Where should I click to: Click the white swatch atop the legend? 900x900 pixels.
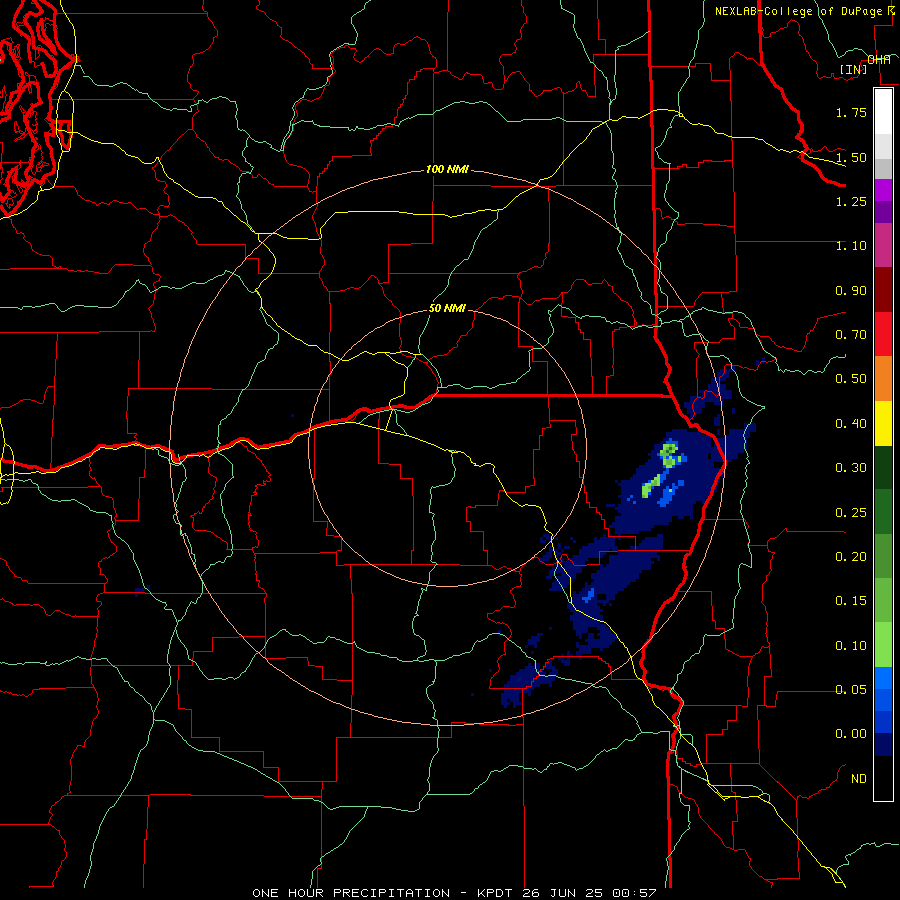(x=883, y=112)
